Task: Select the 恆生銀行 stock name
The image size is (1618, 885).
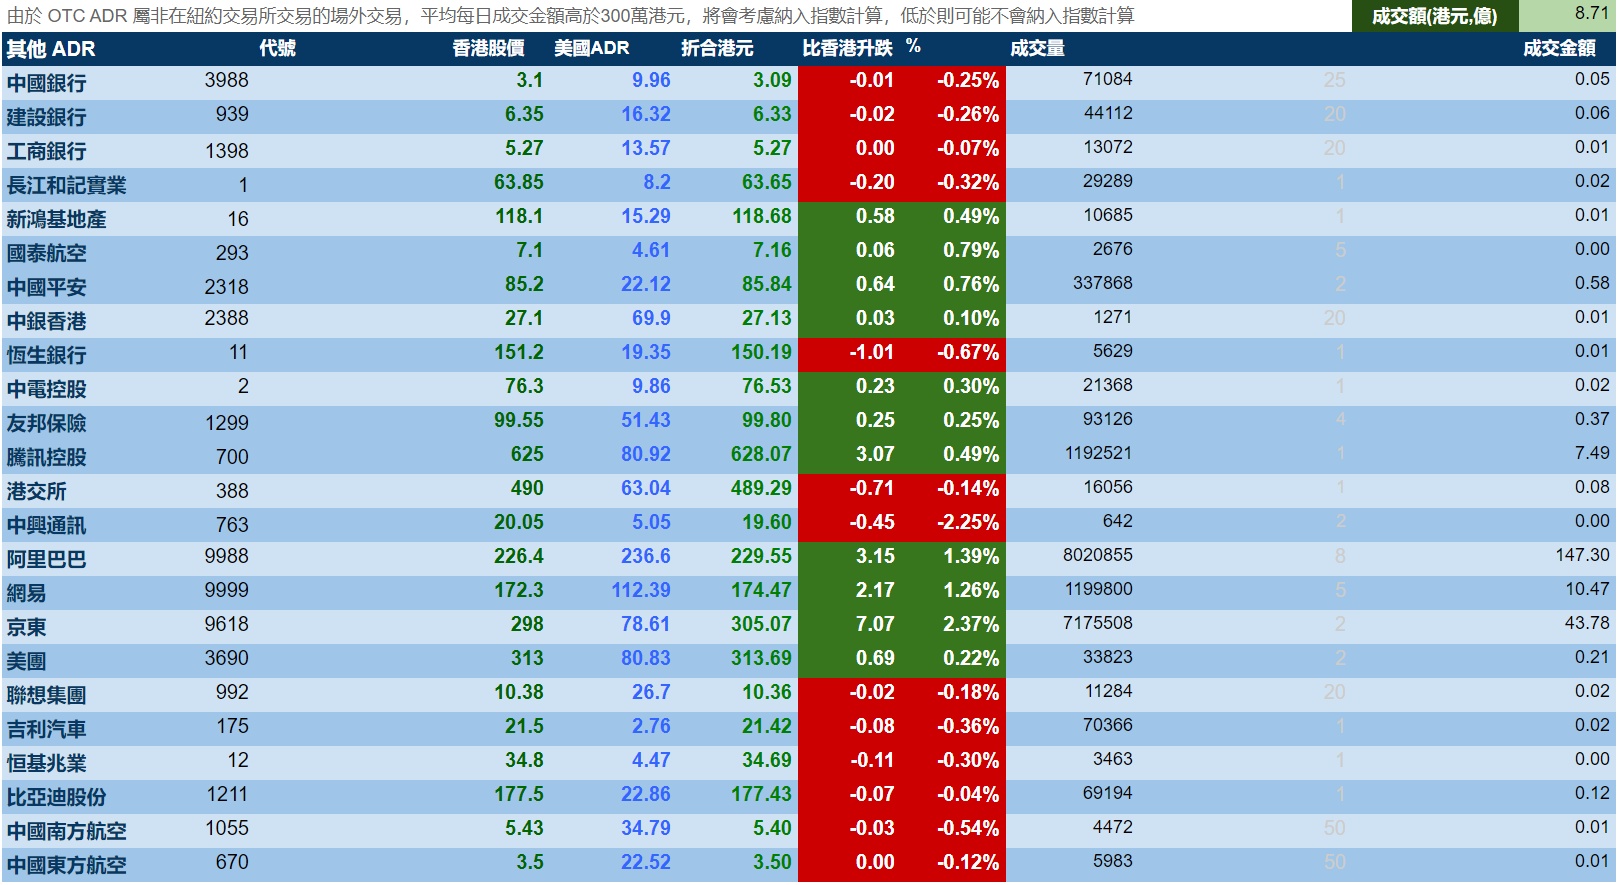Action: tap(46, 355)
